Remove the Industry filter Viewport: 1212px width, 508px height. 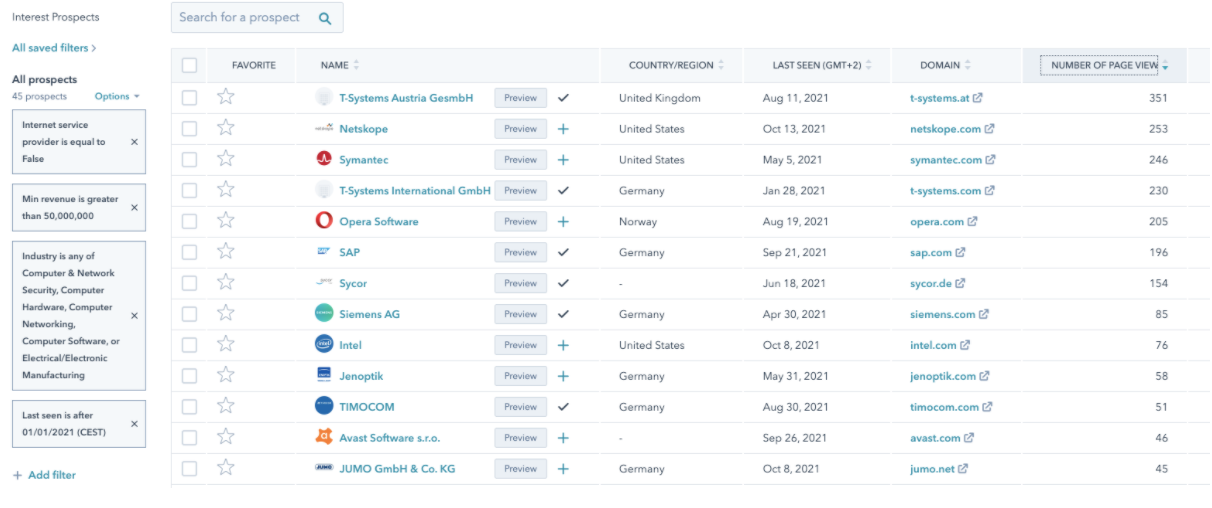[134, 316]
